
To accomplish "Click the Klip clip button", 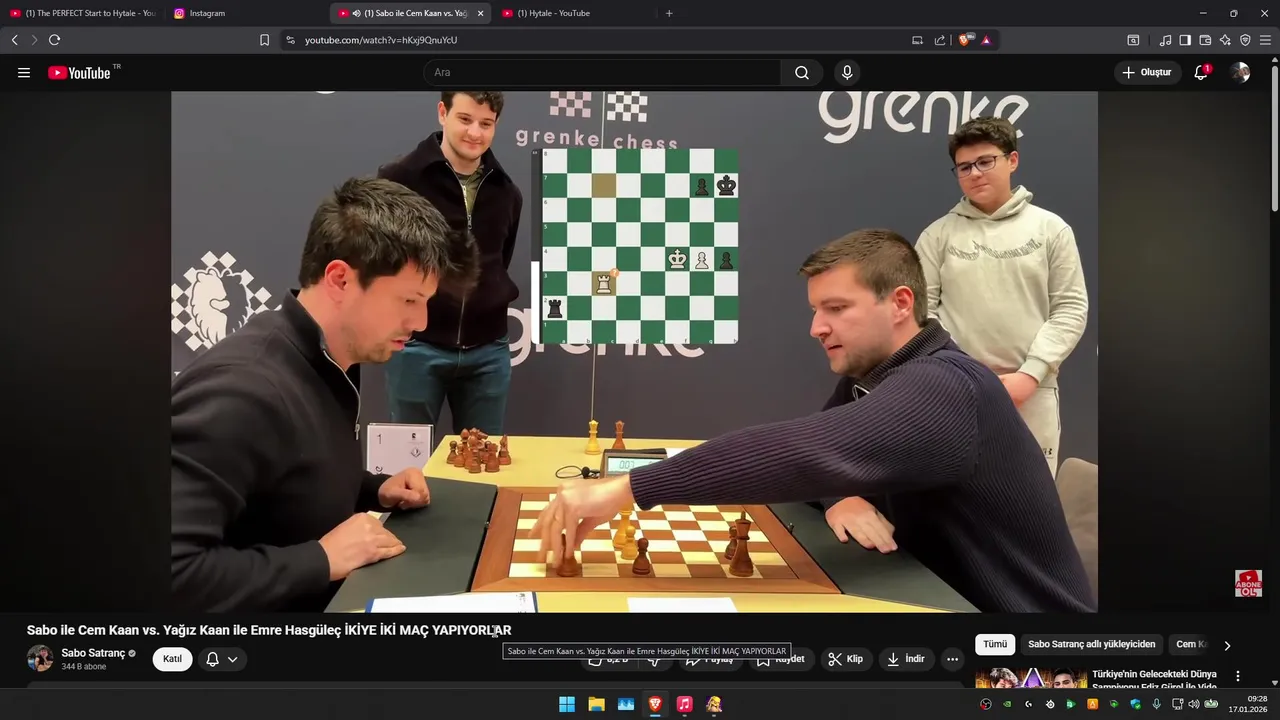I will point(845,659).
